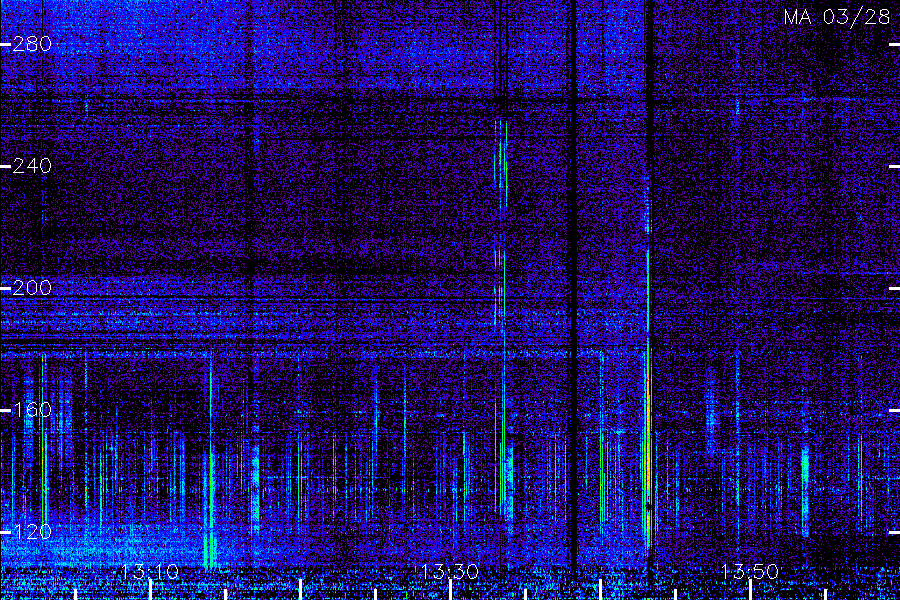This screenshot has height=600, width=900.
Task: Click the tick mark beside 200 label
Action: [6, 288]
